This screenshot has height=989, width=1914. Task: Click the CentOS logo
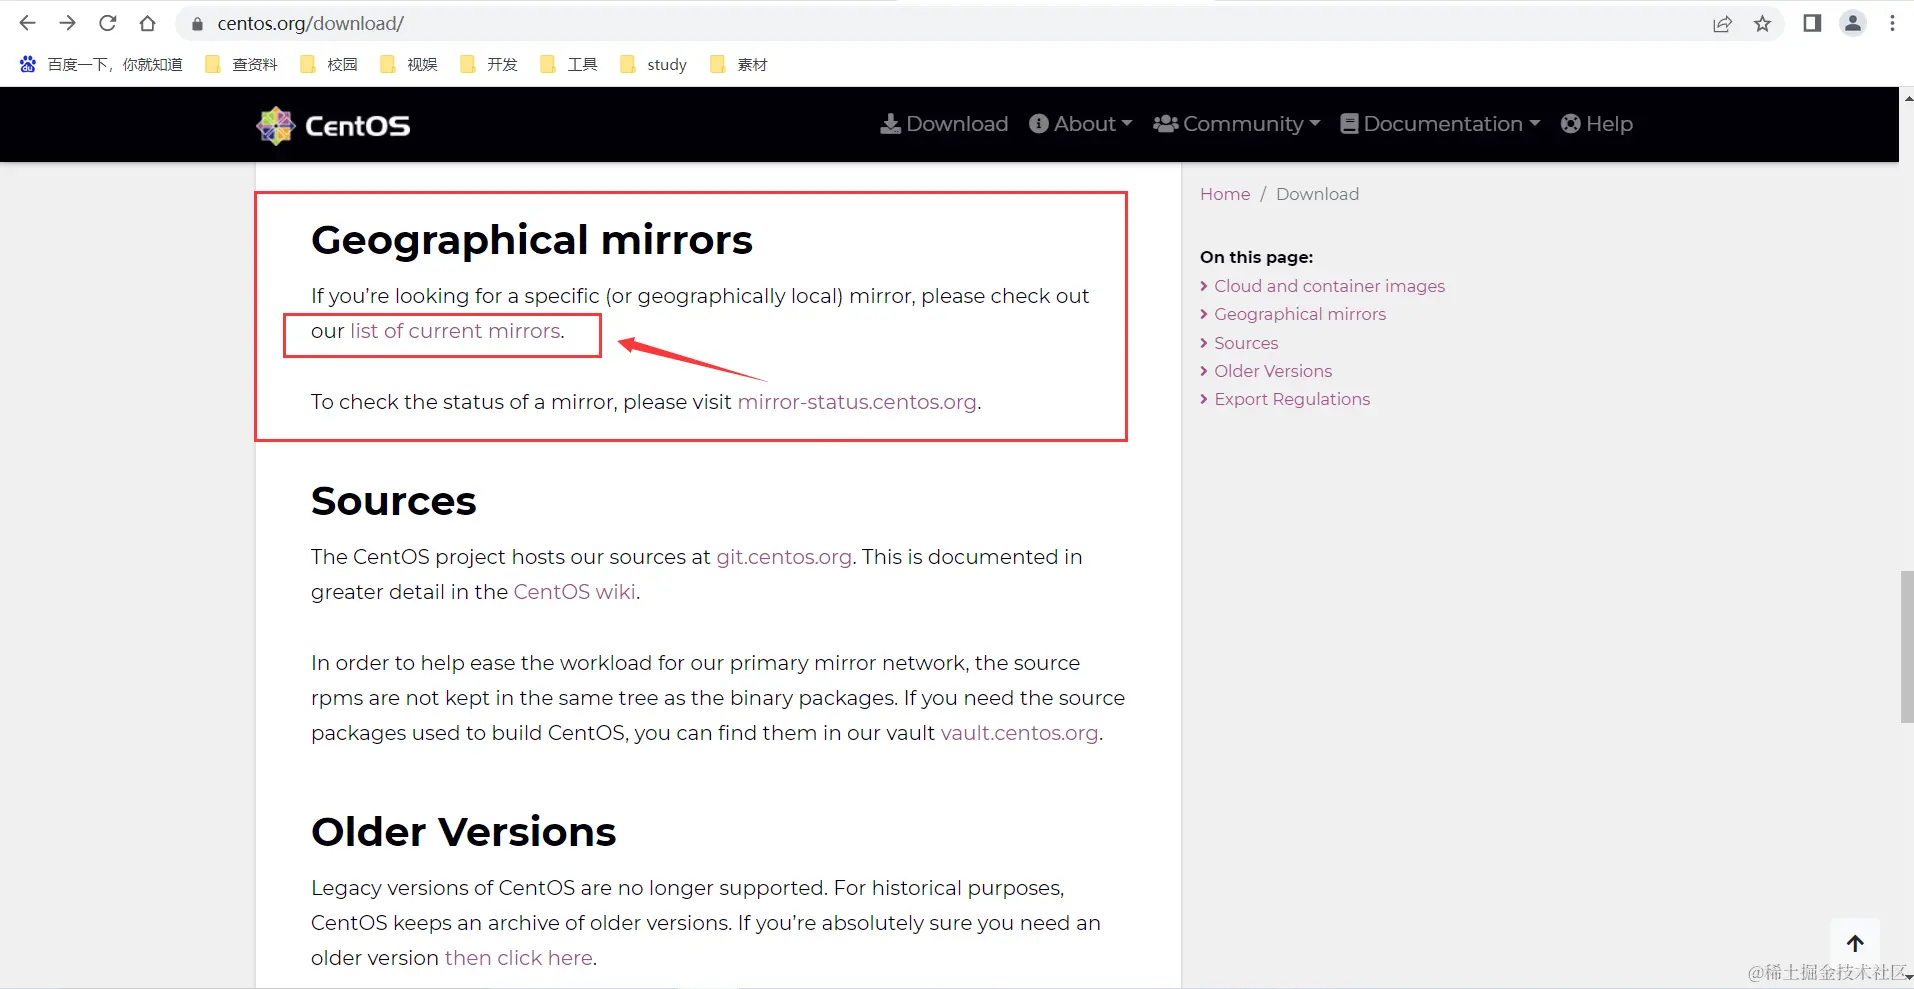tap(333, 126)
